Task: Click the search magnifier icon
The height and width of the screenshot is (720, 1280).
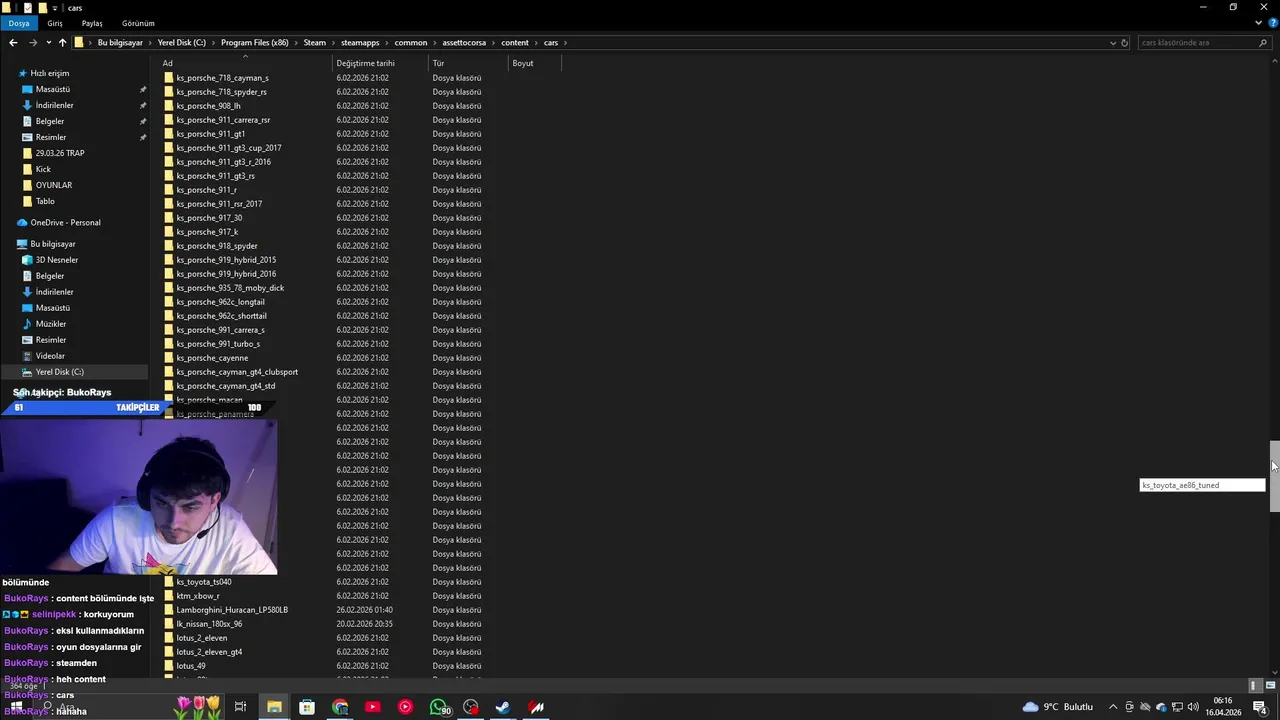Action: (x=1263, y=43)
